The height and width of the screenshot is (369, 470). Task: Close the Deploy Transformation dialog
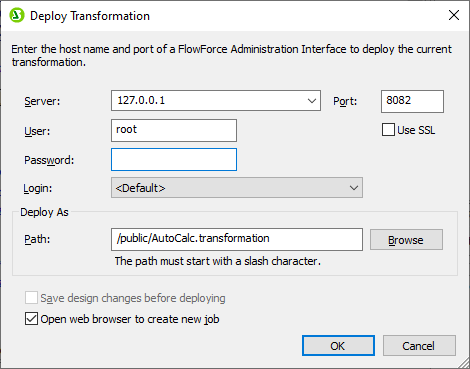tap(454, 15)
